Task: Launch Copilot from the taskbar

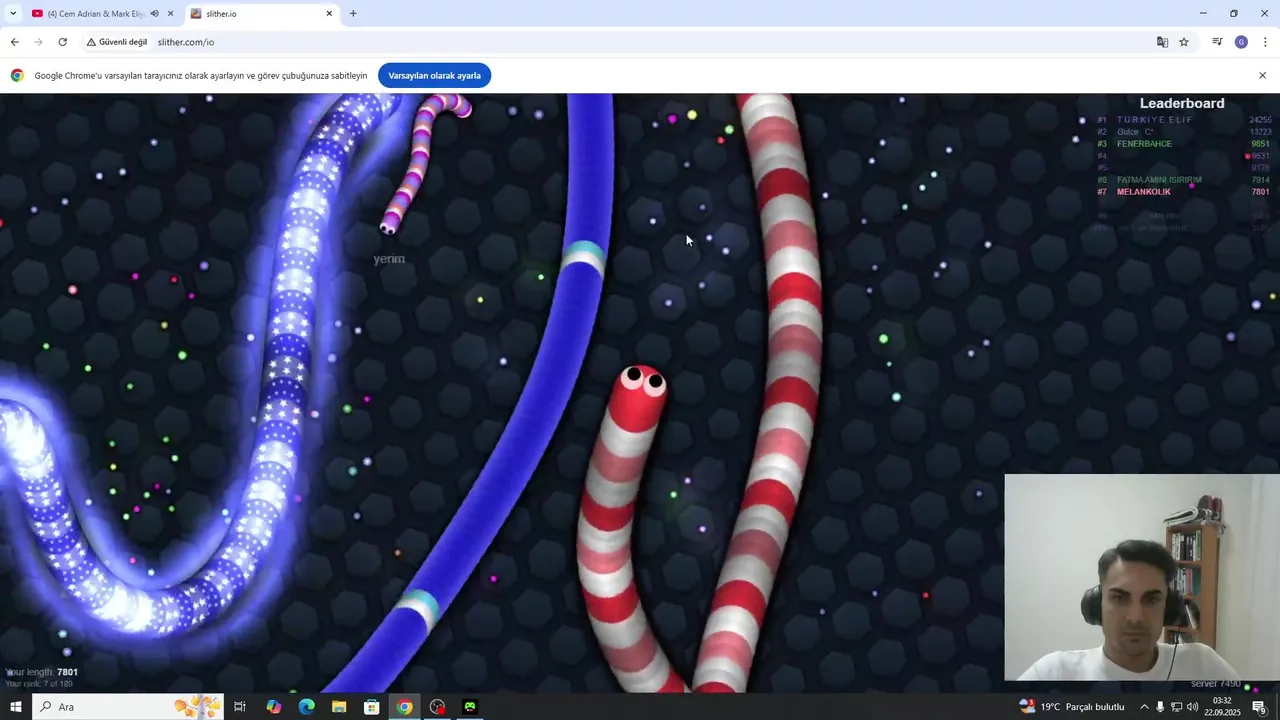Action: click(273, 707)
